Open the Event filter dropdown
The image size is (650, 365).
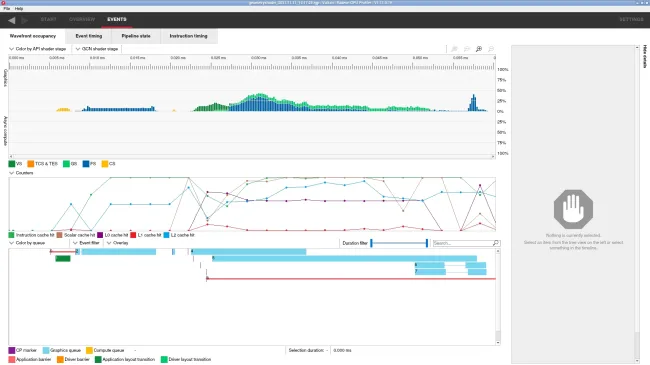[x=86, y=243]
